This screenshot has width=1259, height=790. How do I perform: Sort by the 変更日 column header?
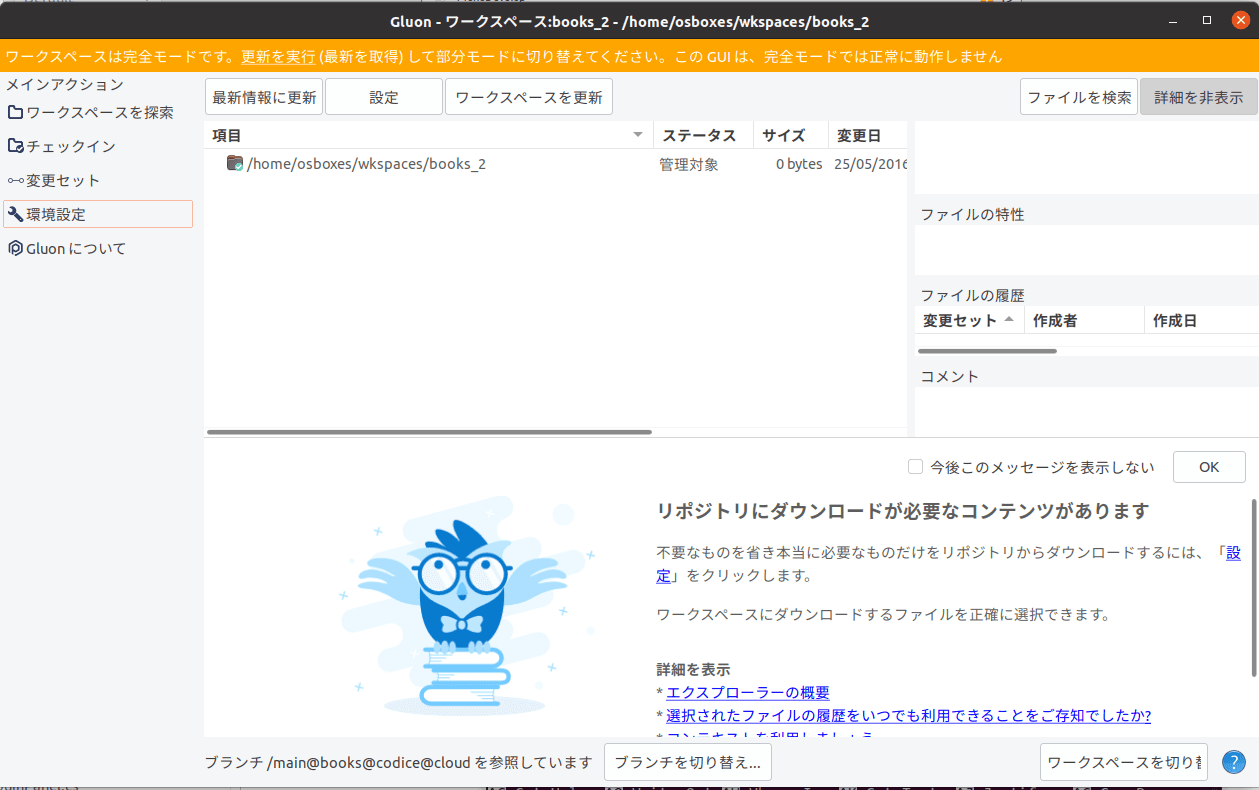[x=868, y=135]
